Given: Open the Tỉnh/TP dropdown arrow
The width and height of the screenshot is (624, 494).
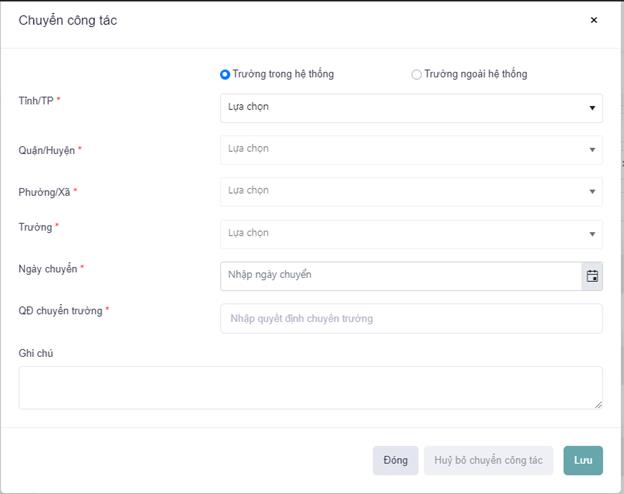Looking at the screenshot, I should point(592,108).
